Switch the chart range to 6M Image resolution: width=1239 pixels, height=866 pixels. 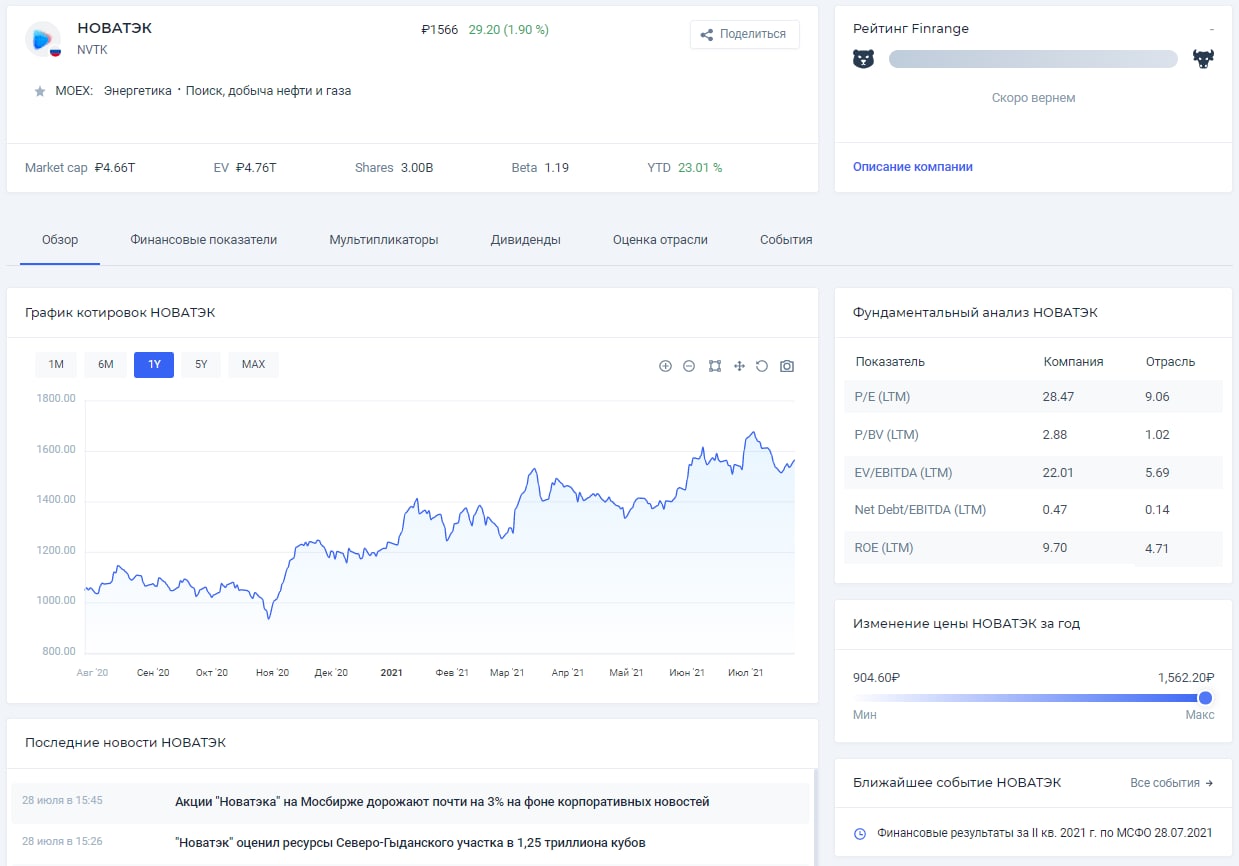106,365
